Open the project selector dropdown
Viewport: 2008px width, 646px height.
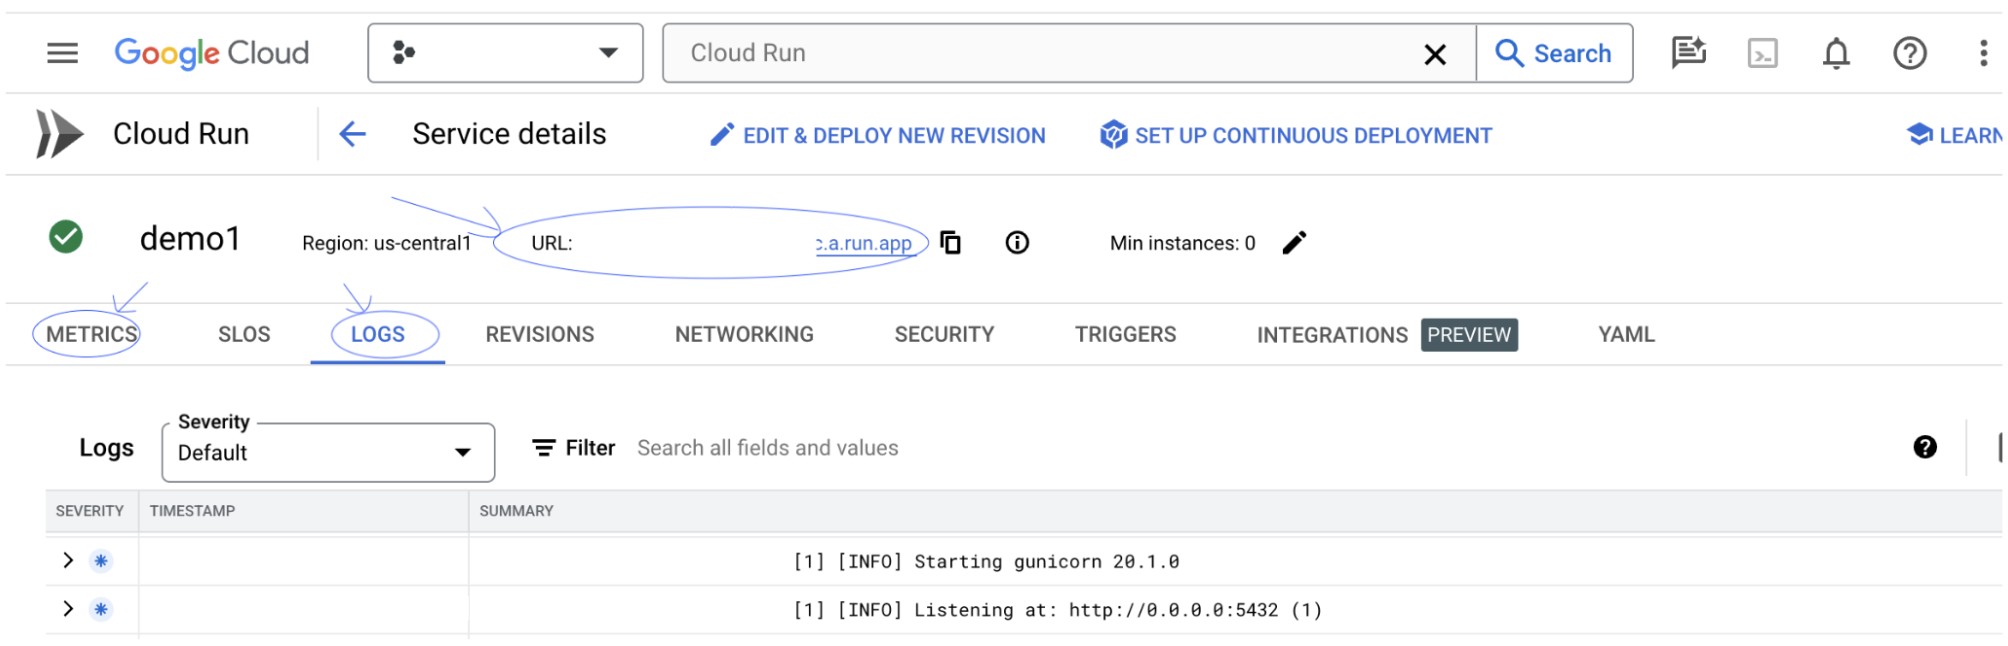[x=505, y=53]
